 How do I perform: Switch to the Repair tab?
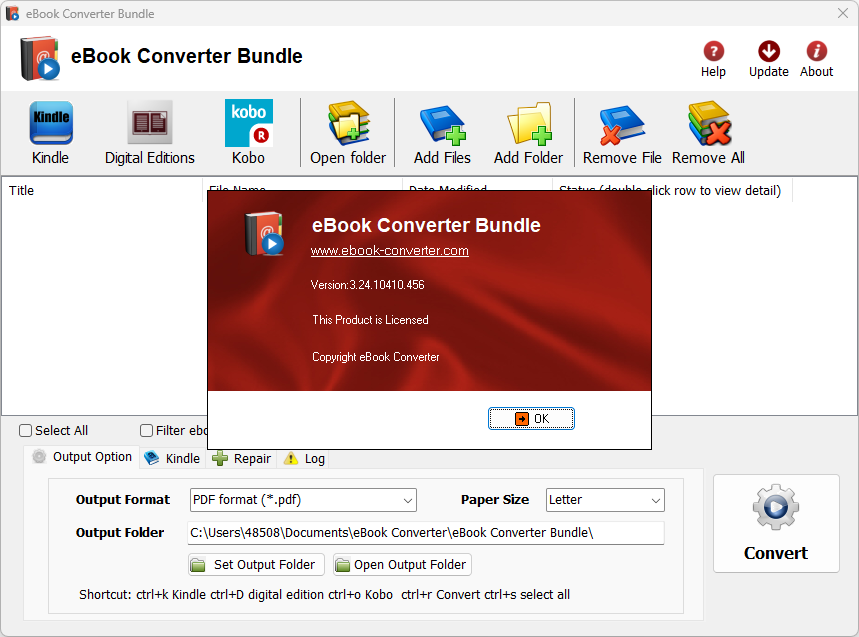(242, 458)
